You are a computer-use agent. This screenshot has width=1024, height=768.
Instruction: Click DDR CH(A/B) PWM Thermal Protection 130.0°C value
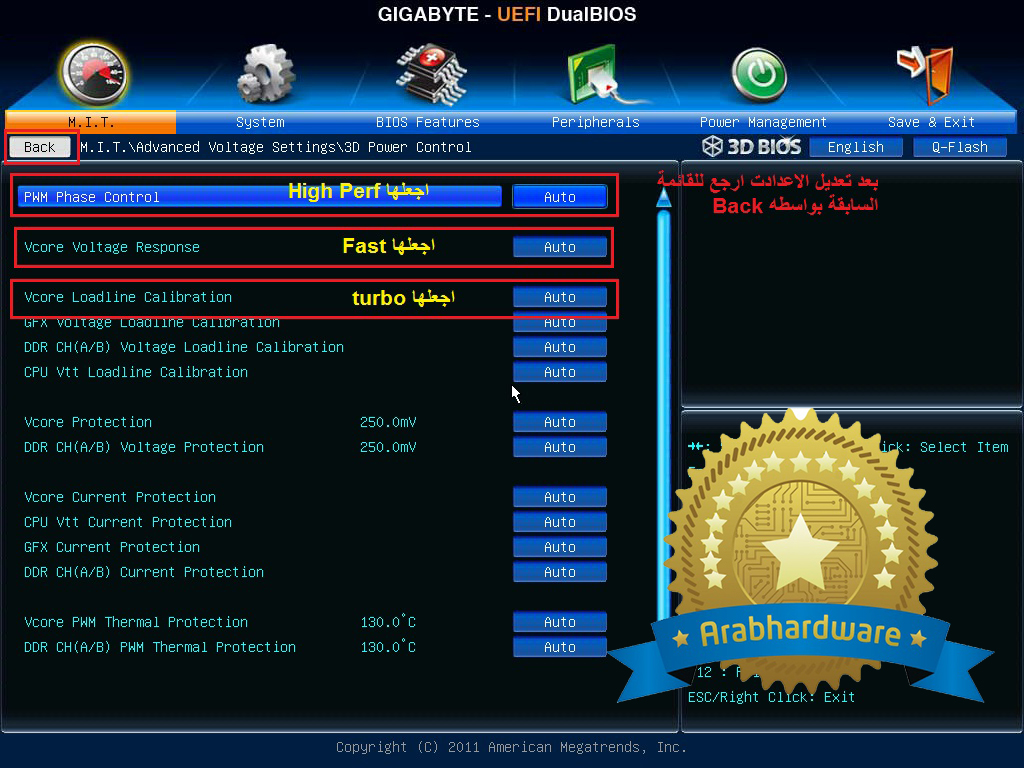[x=388, y=646]
